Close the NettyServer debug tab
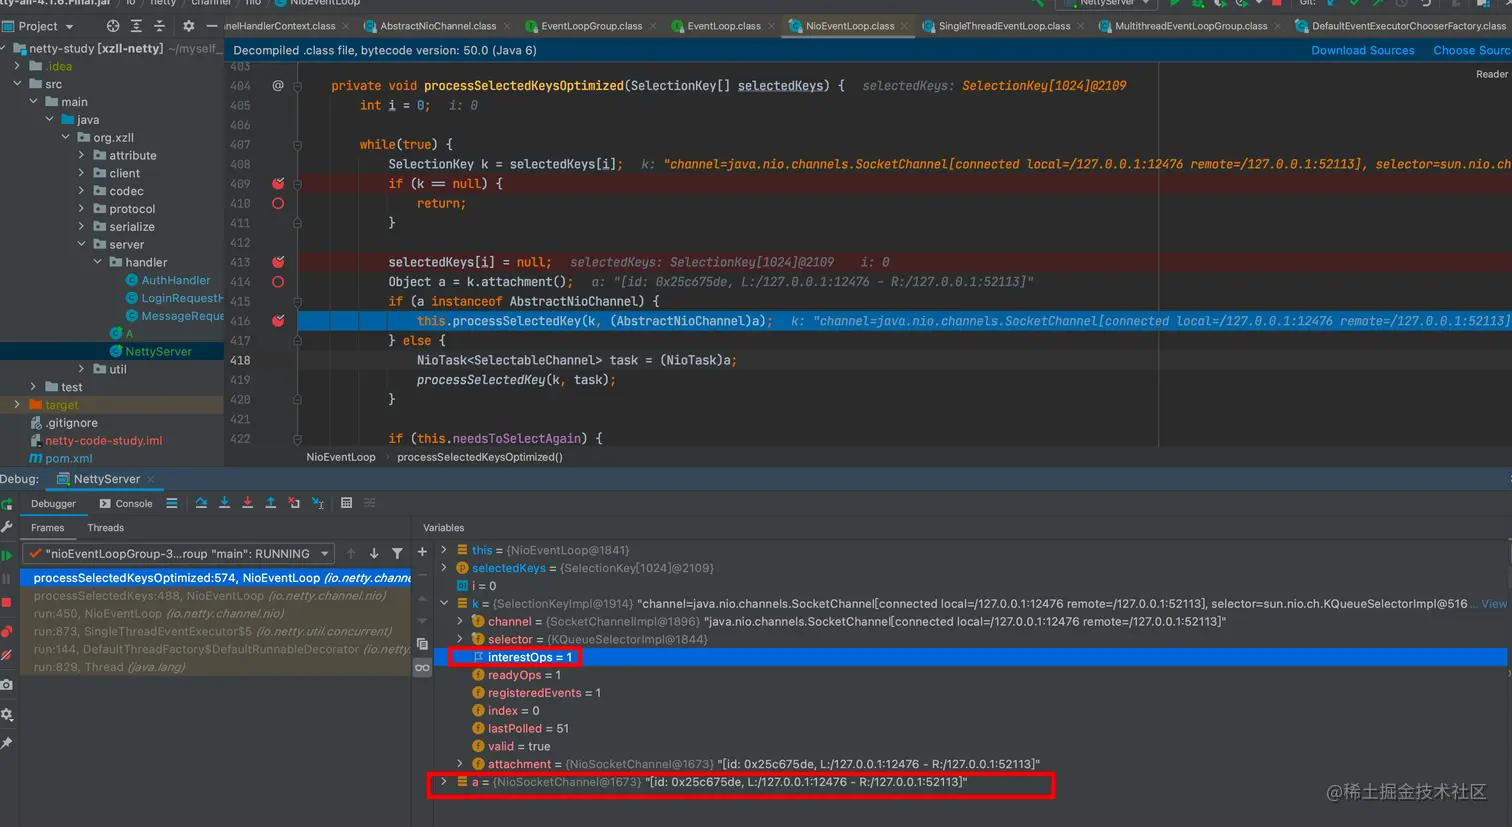Screen dimensions: 1512x827 151,479
